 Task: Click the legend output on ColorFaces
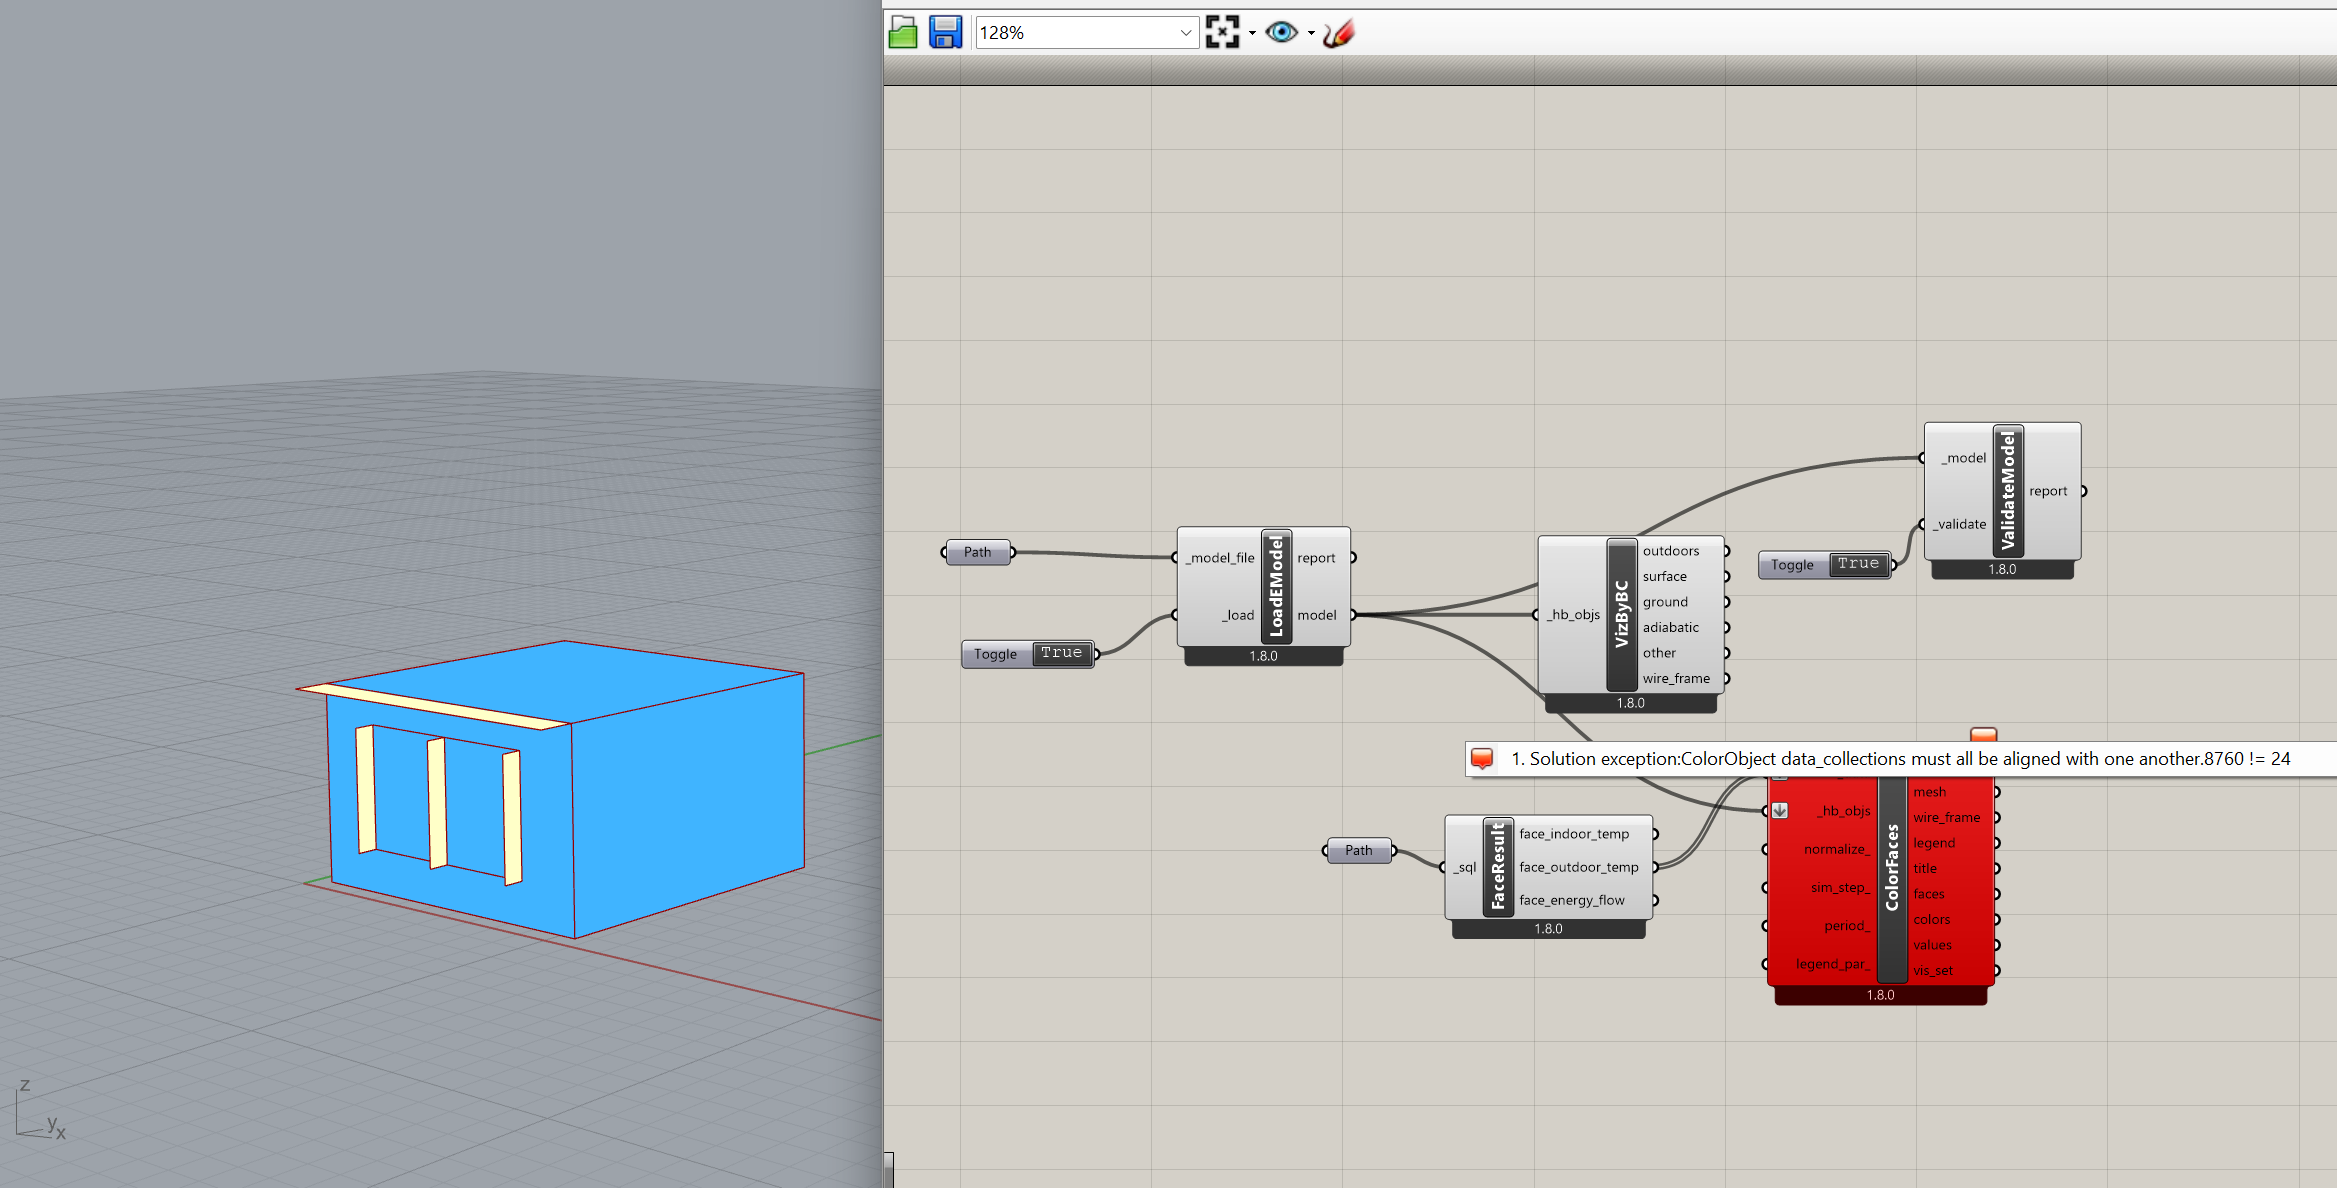(x=1934, y=843)
